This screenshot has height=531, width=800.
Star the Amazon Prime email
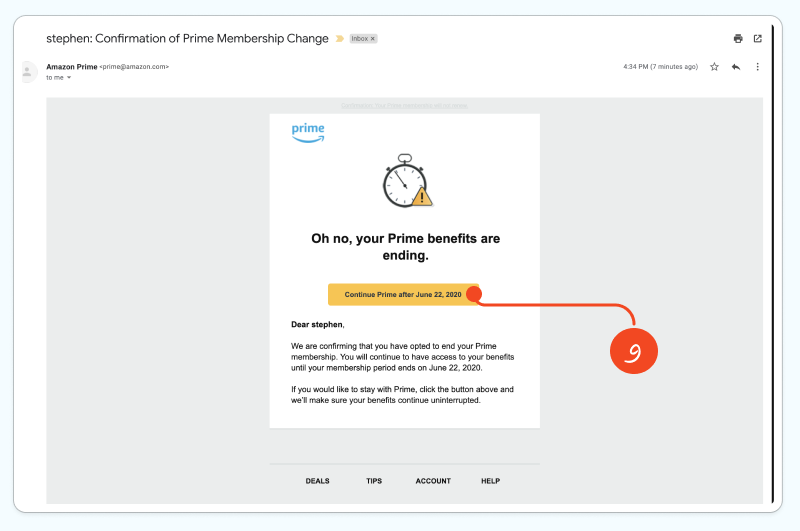714,67
